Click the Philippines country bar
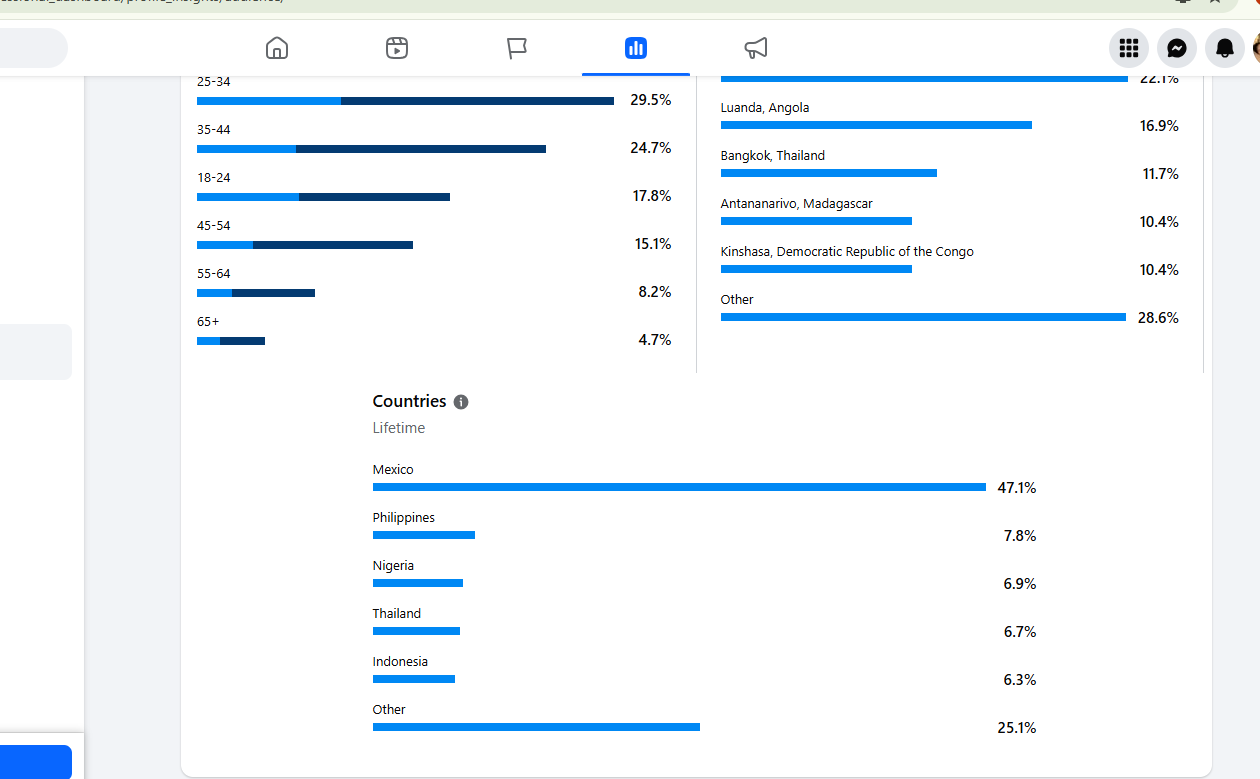Screen dimensions: 1260x779 424,535
